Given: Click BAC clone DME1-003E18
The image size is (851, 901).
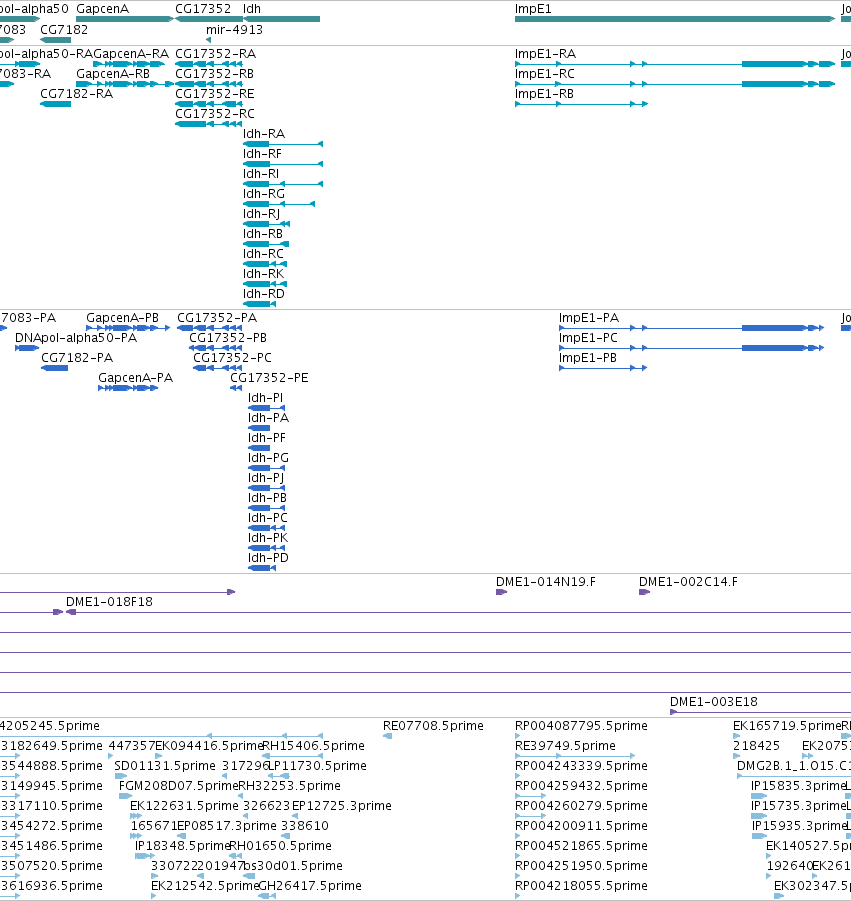Looking at the screenshot, I should click(714, 702).
